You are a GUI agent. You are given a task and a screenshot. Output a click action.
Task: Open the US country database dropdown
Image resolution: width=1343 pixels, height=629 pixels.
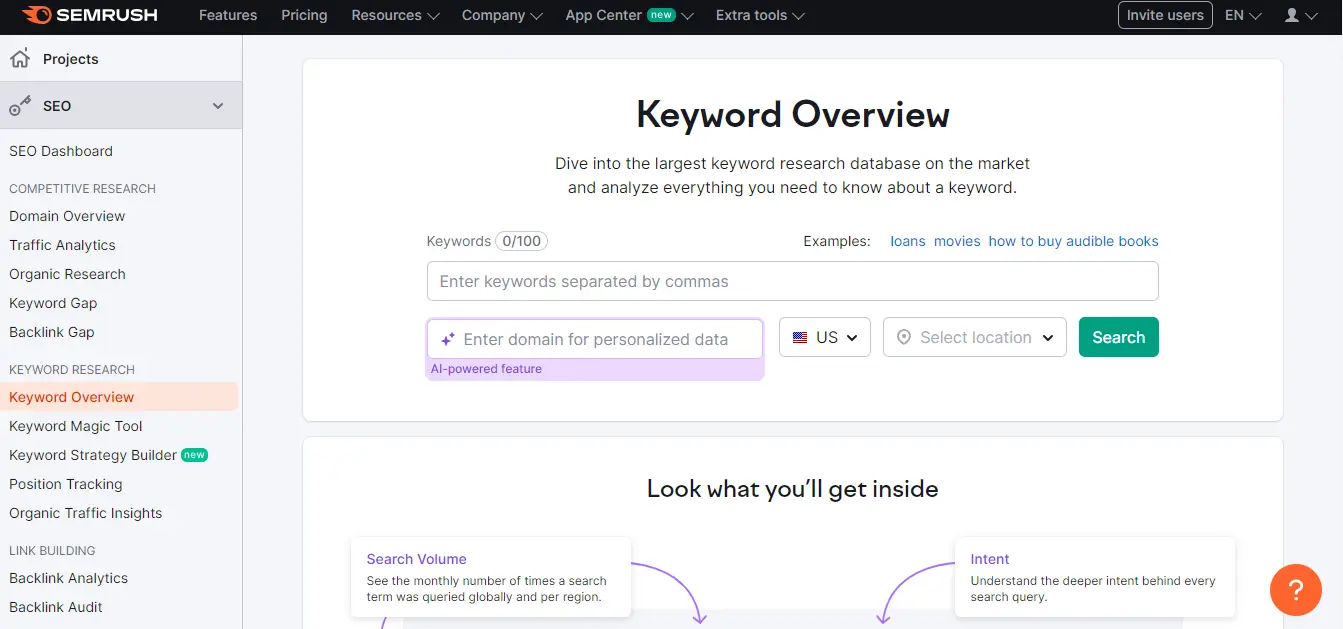coord(825,338)
